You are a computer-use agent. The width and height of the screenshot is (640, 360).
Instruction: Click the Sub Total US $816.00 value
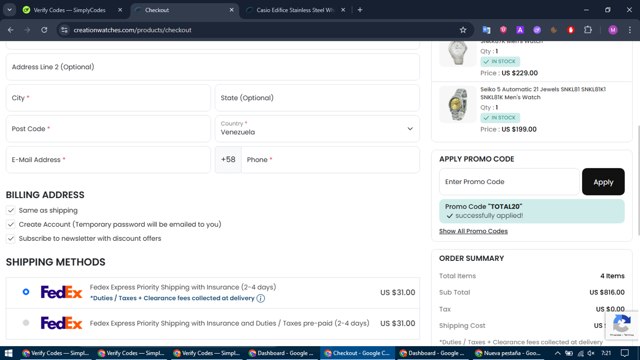tap(607, 292)
